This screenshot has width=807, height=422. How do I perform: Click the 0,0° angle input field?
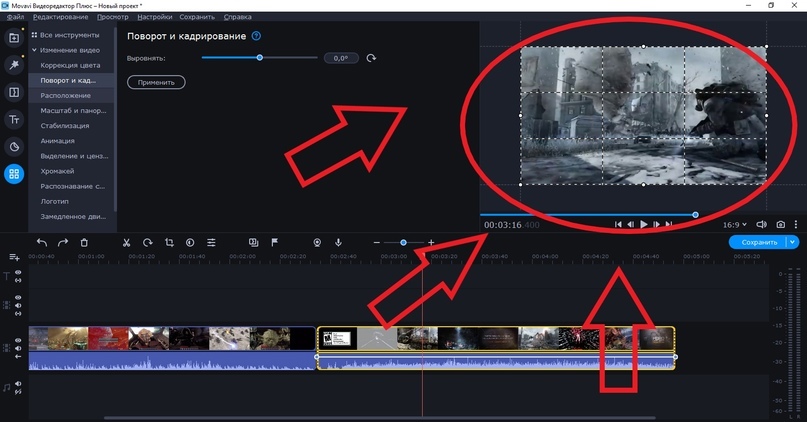coord(341,58)
